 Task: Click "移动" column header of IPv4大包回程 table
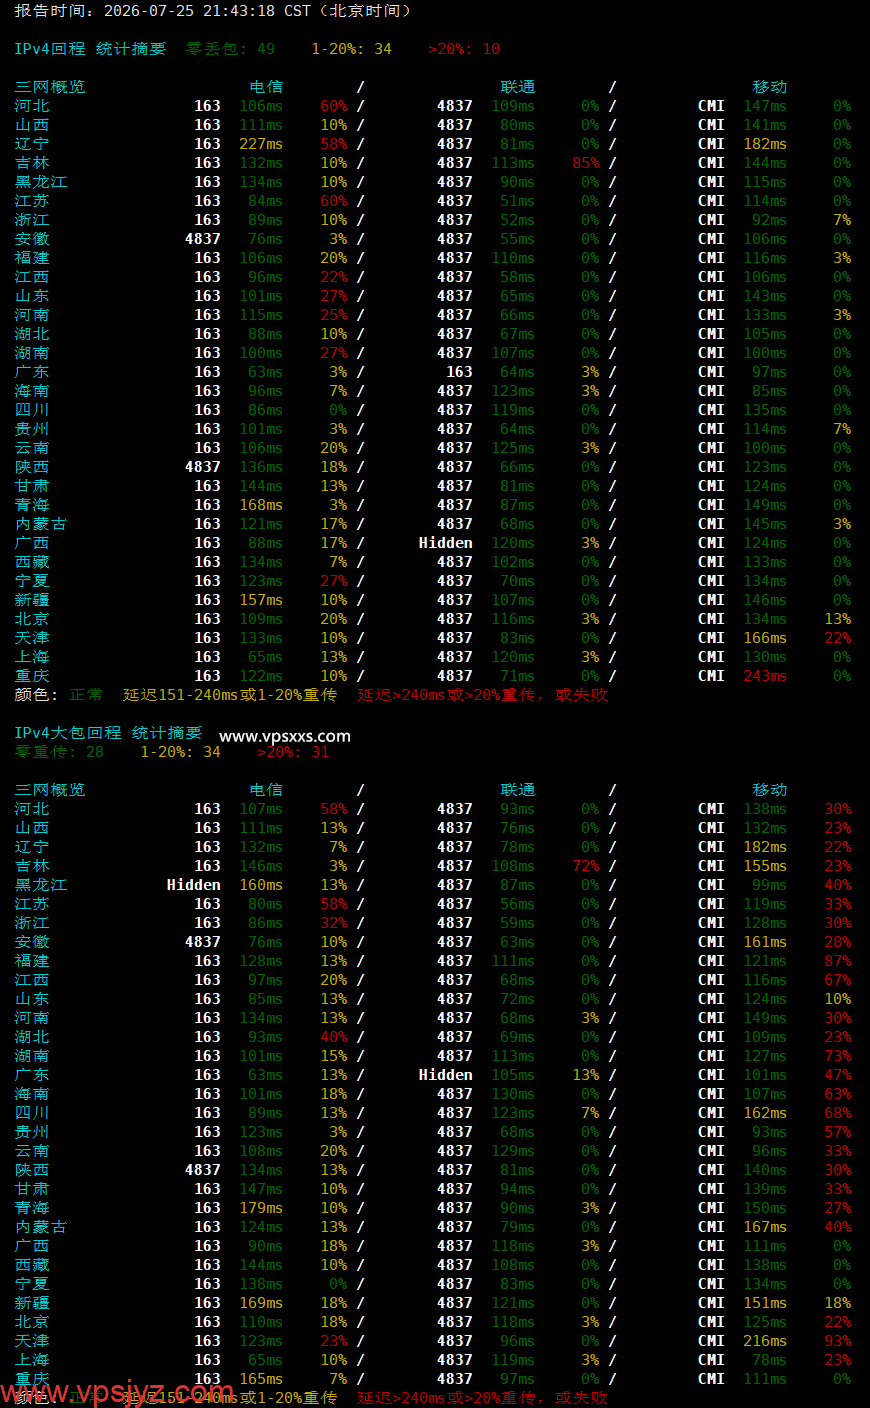770,790
